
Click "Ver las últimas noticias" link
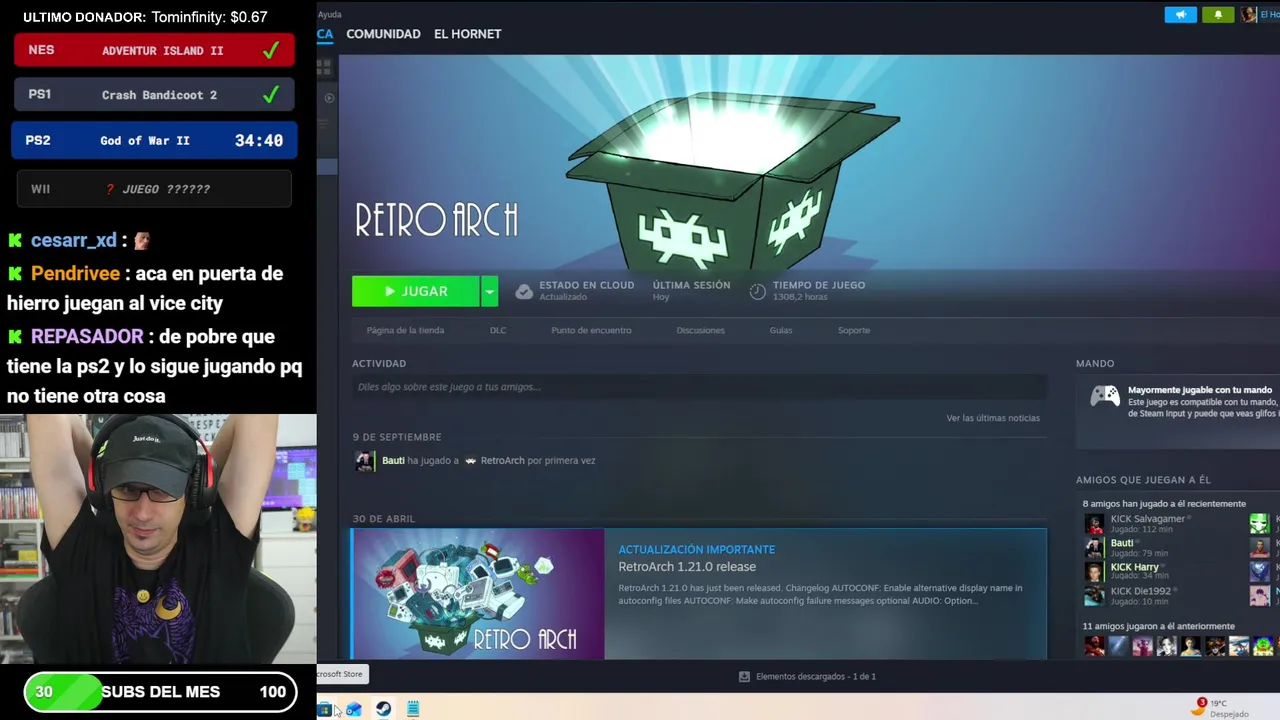tap(993, 418)
